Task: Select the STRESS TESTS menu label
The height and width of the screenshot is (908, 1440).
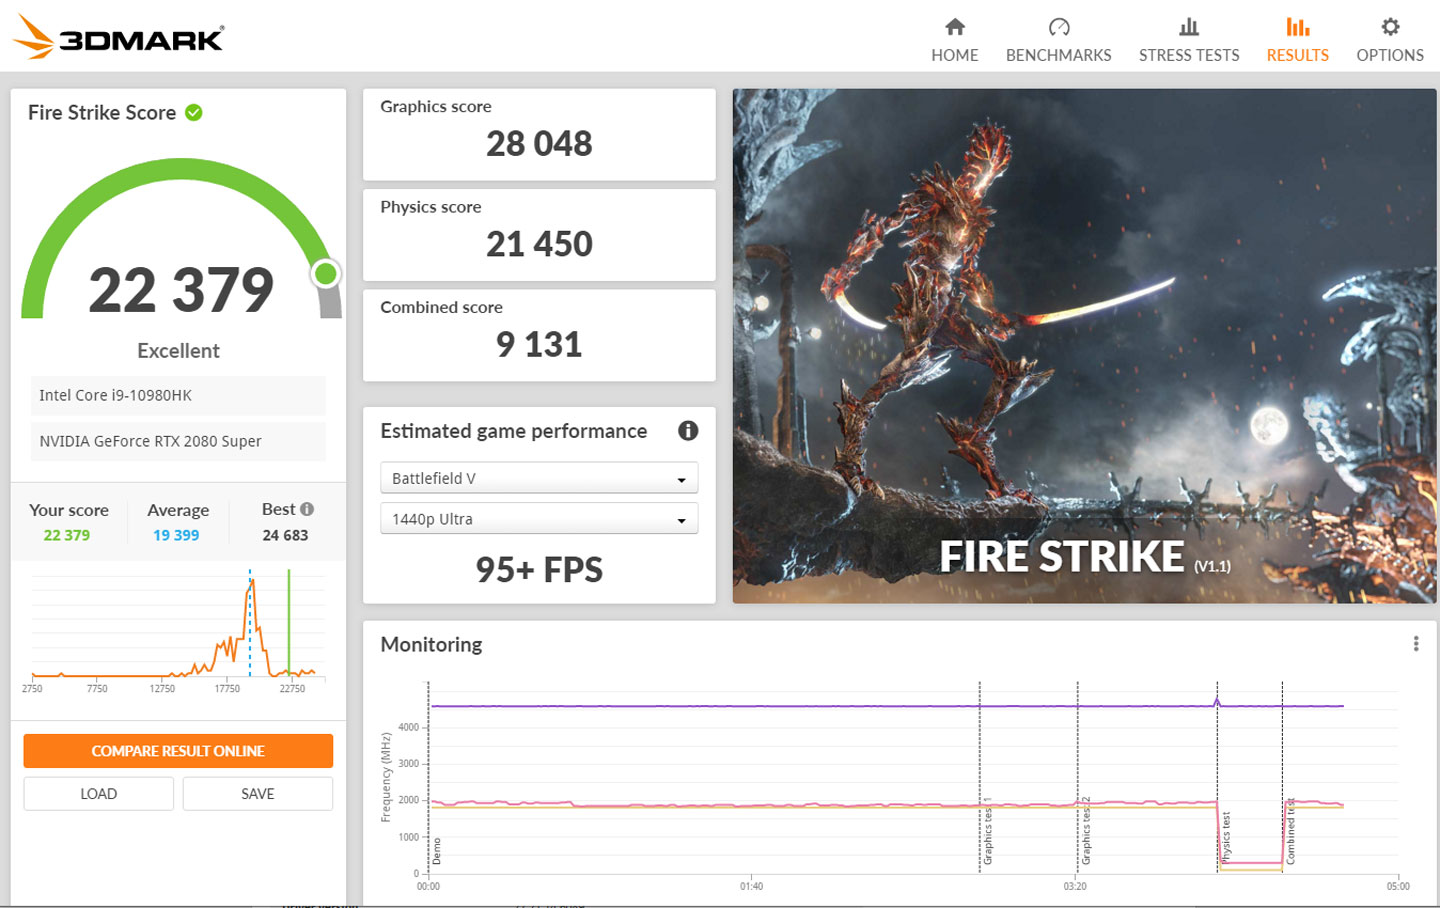Action: click(1188, 55)
